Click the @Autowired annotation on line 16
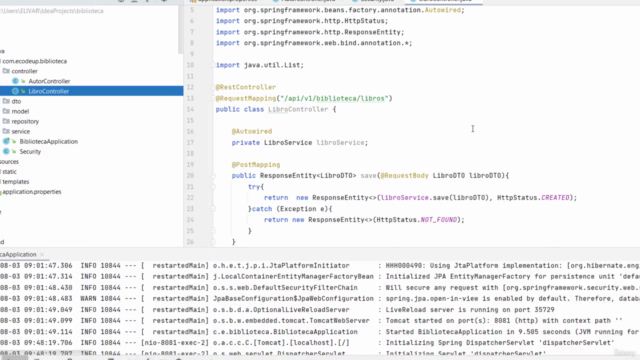640x360 pixels. pos(252,131)
